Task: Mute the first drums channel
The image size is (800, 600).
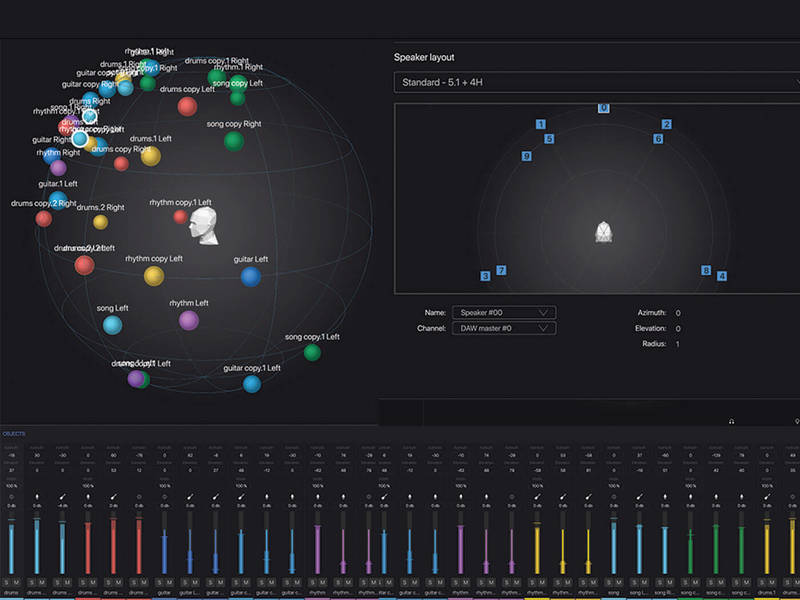Action: pyautogui.click(x=17, y=581)
